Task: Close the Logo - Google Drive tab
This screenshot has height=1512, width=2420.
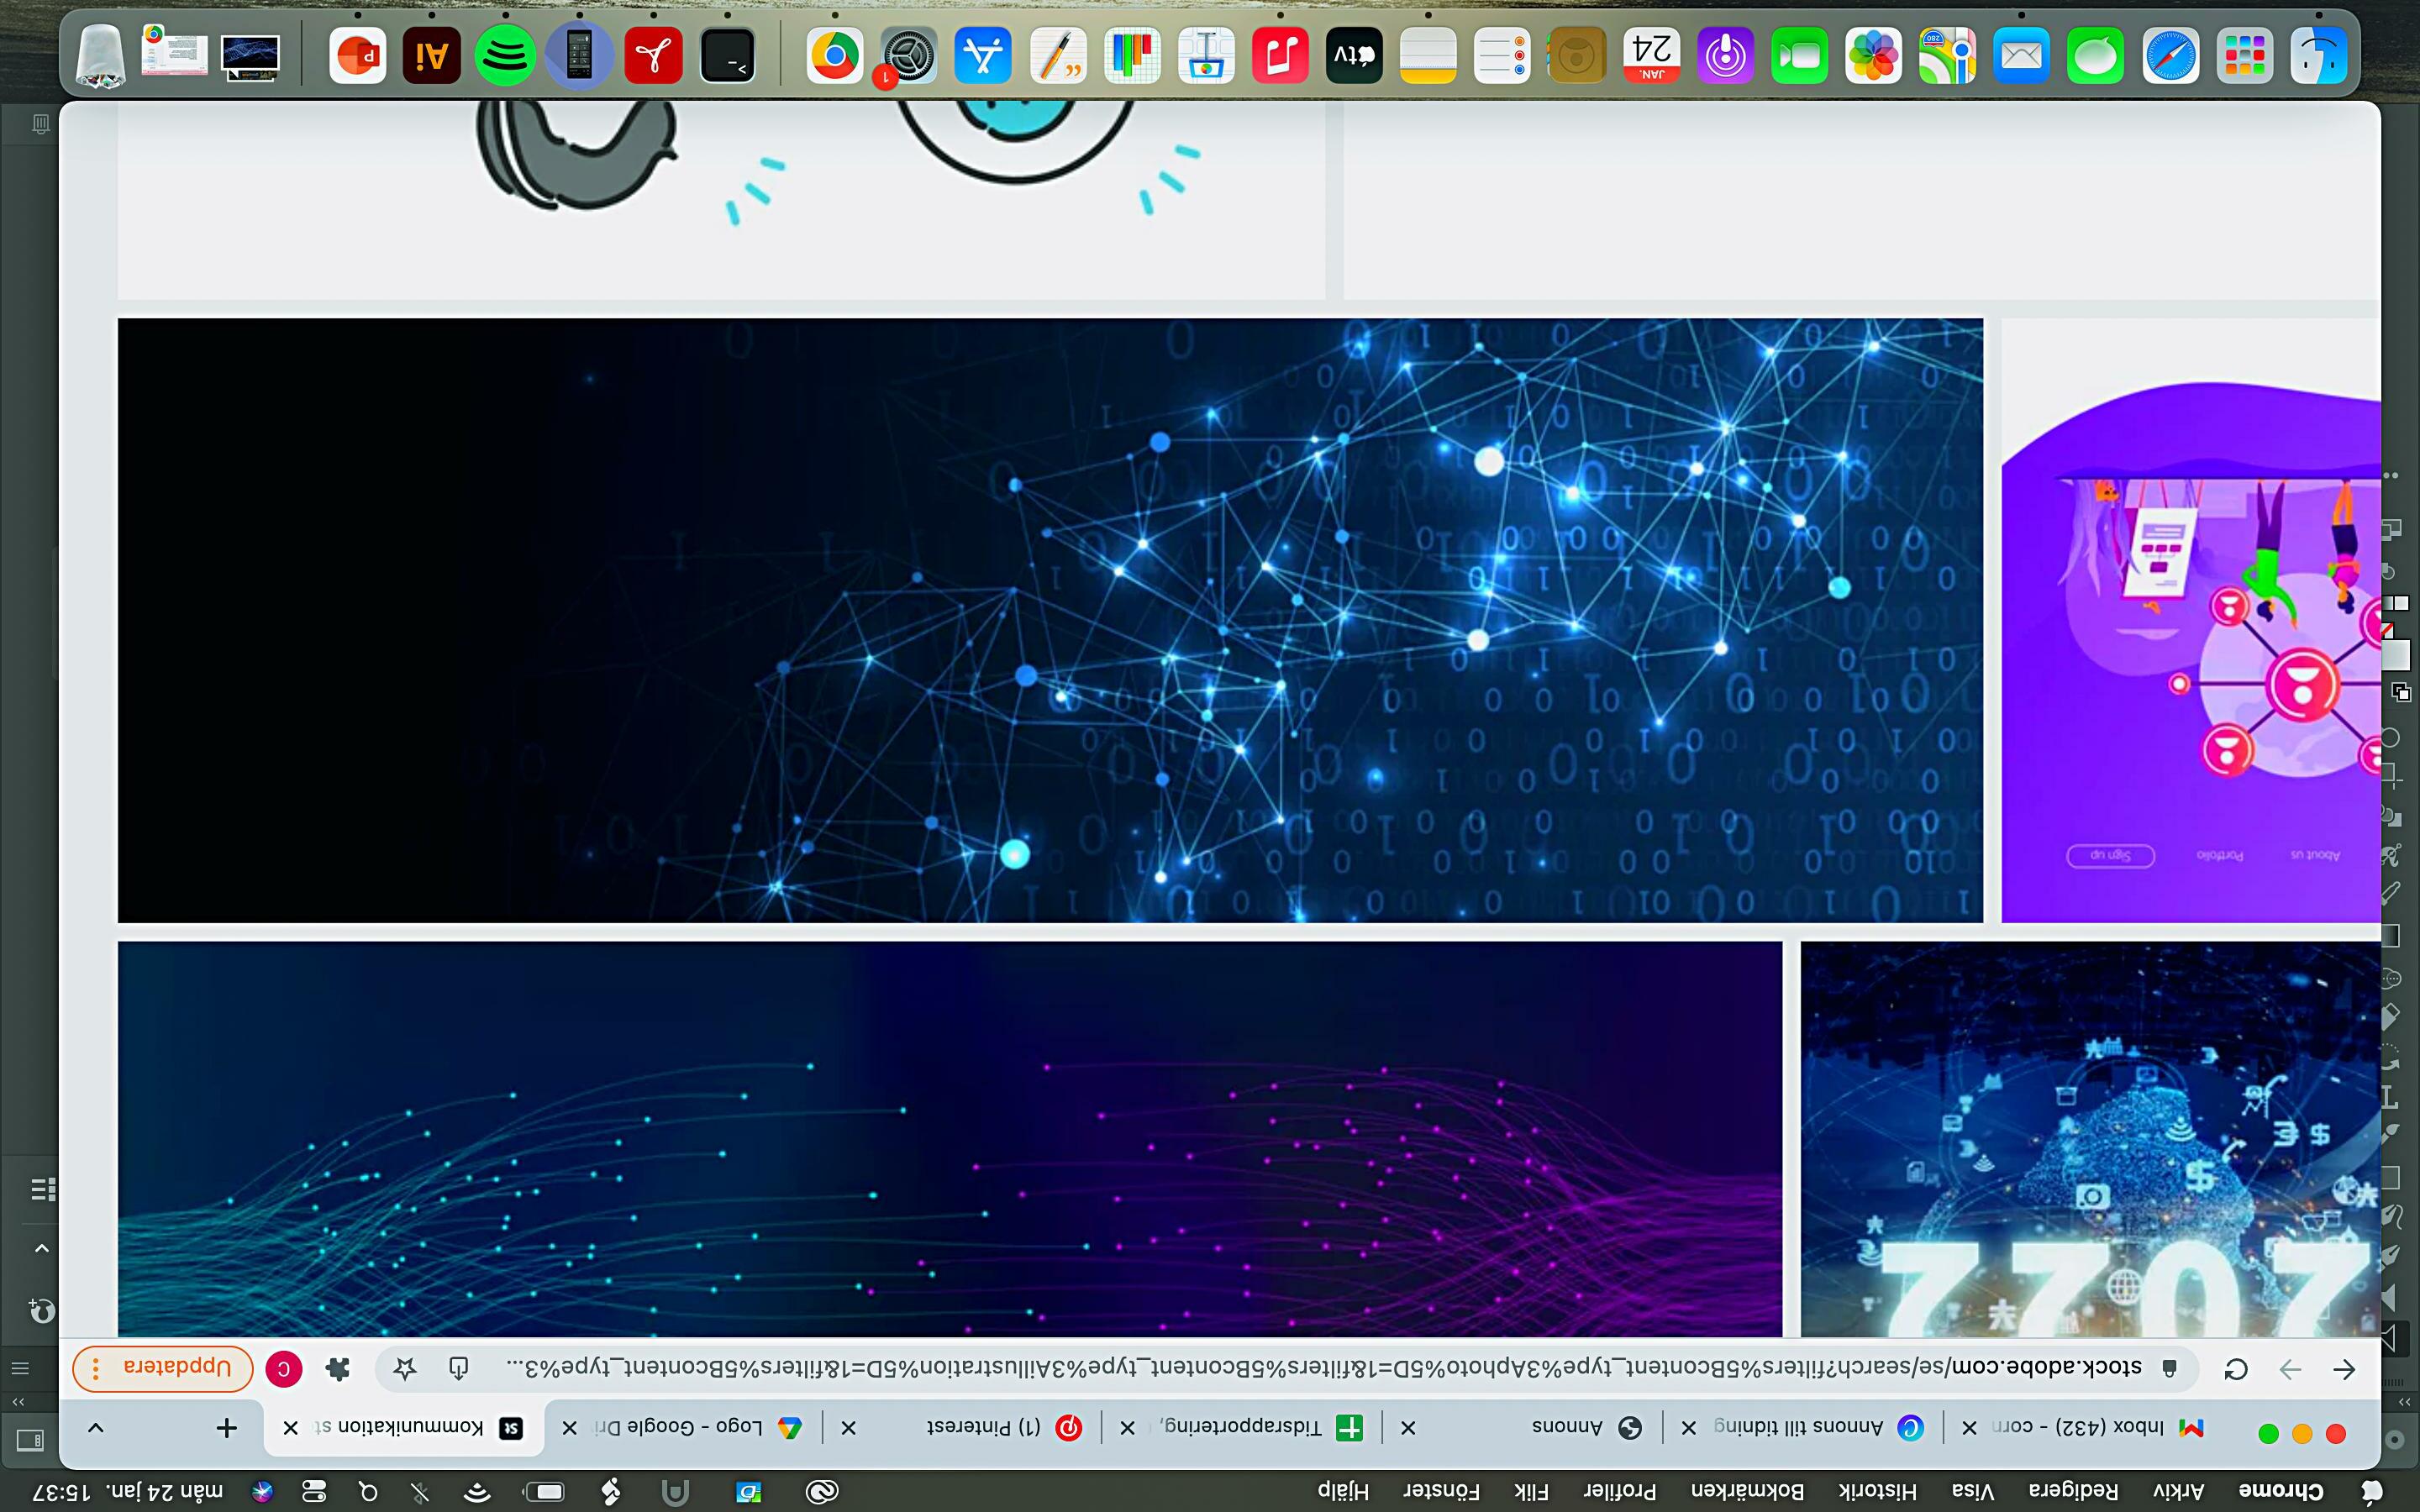Action: click(x=570, y=1428)
